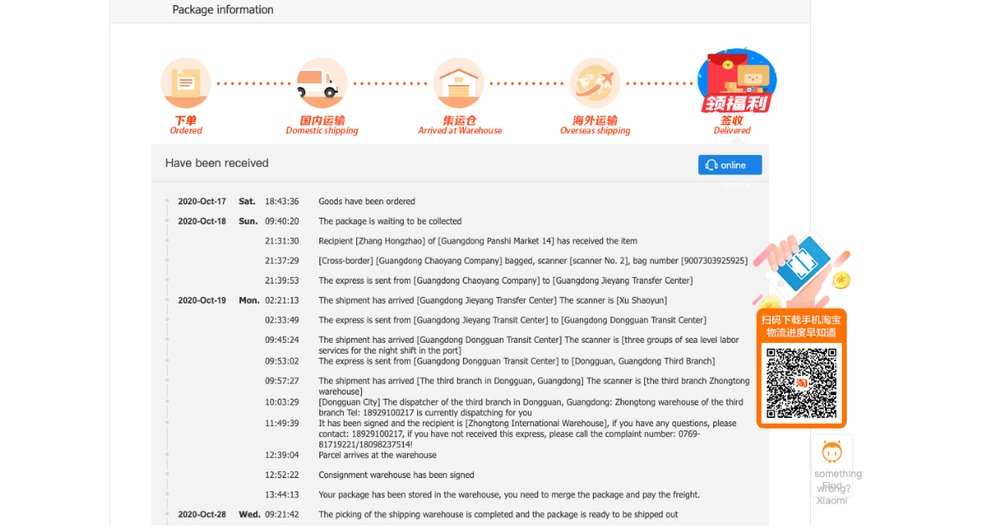Image resolution: width=1000 pixels, height=528 pixels.
Task: Click the 'Overseas shipping' step label
Action: tap(595, 131)
